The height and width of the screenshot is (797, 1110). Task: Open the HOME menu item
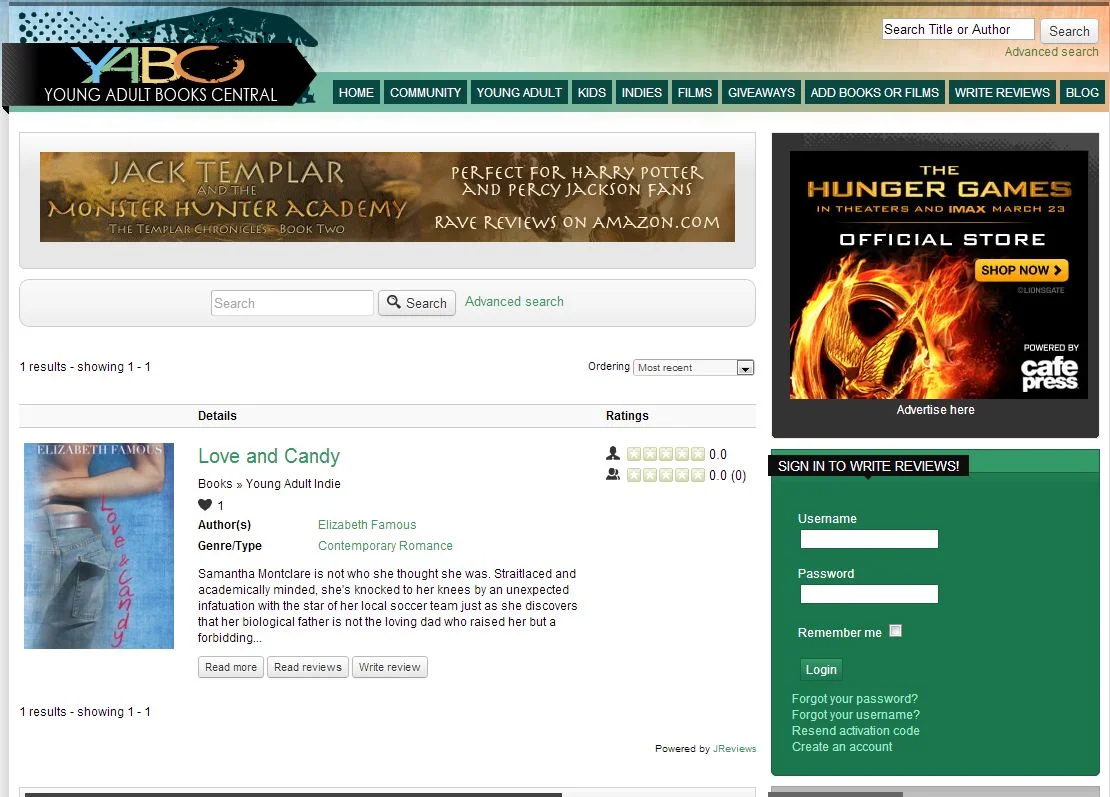click(x=356, y=93)
